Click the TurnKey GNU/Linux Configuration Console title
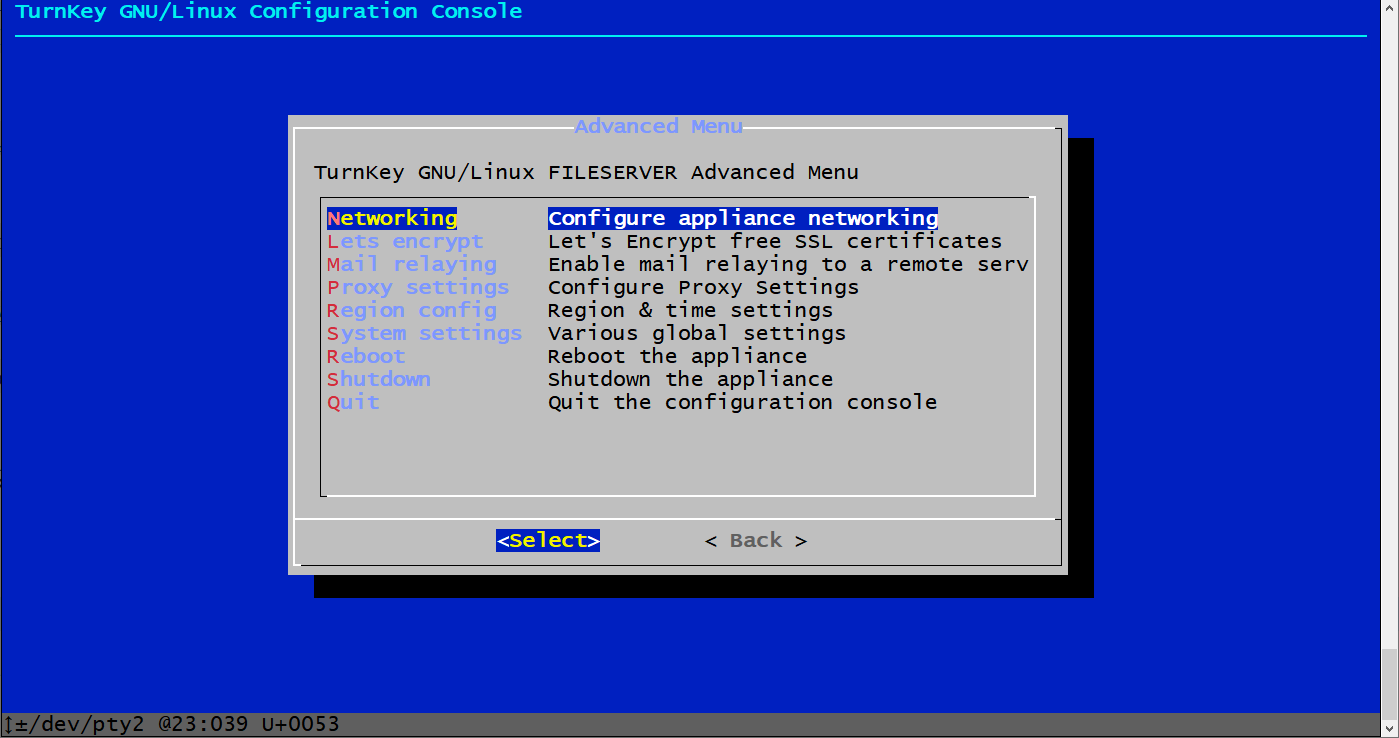The height and width of the screenshot is (738, 1399). coord(269,11)
